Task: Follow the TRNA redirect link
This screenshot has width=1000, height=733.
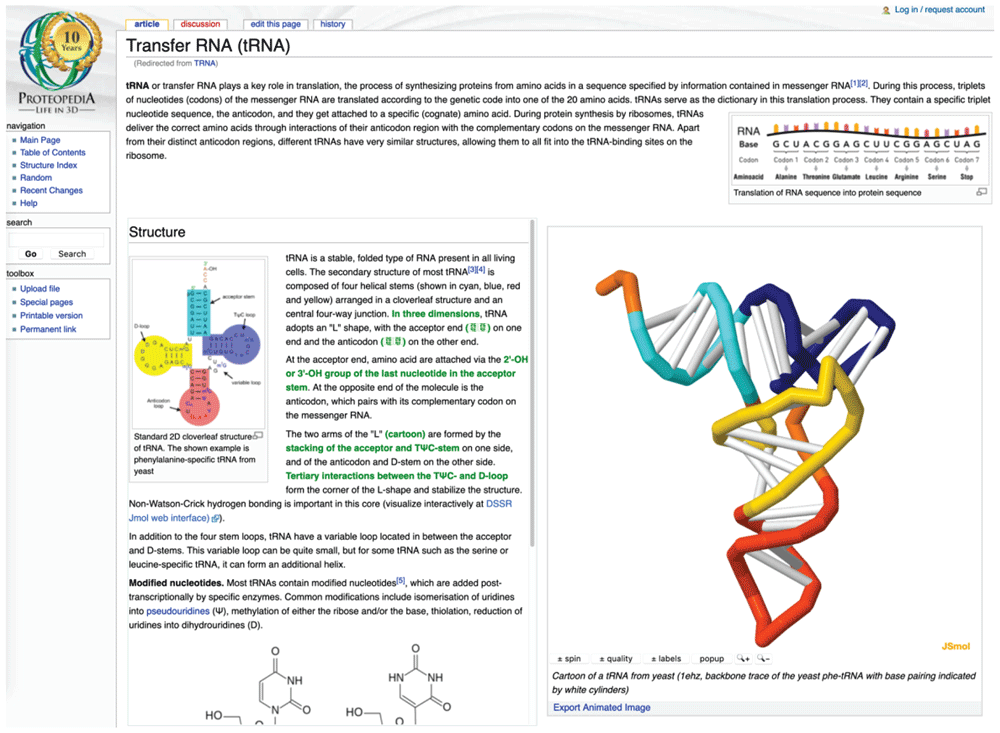Action: [205, 63]
